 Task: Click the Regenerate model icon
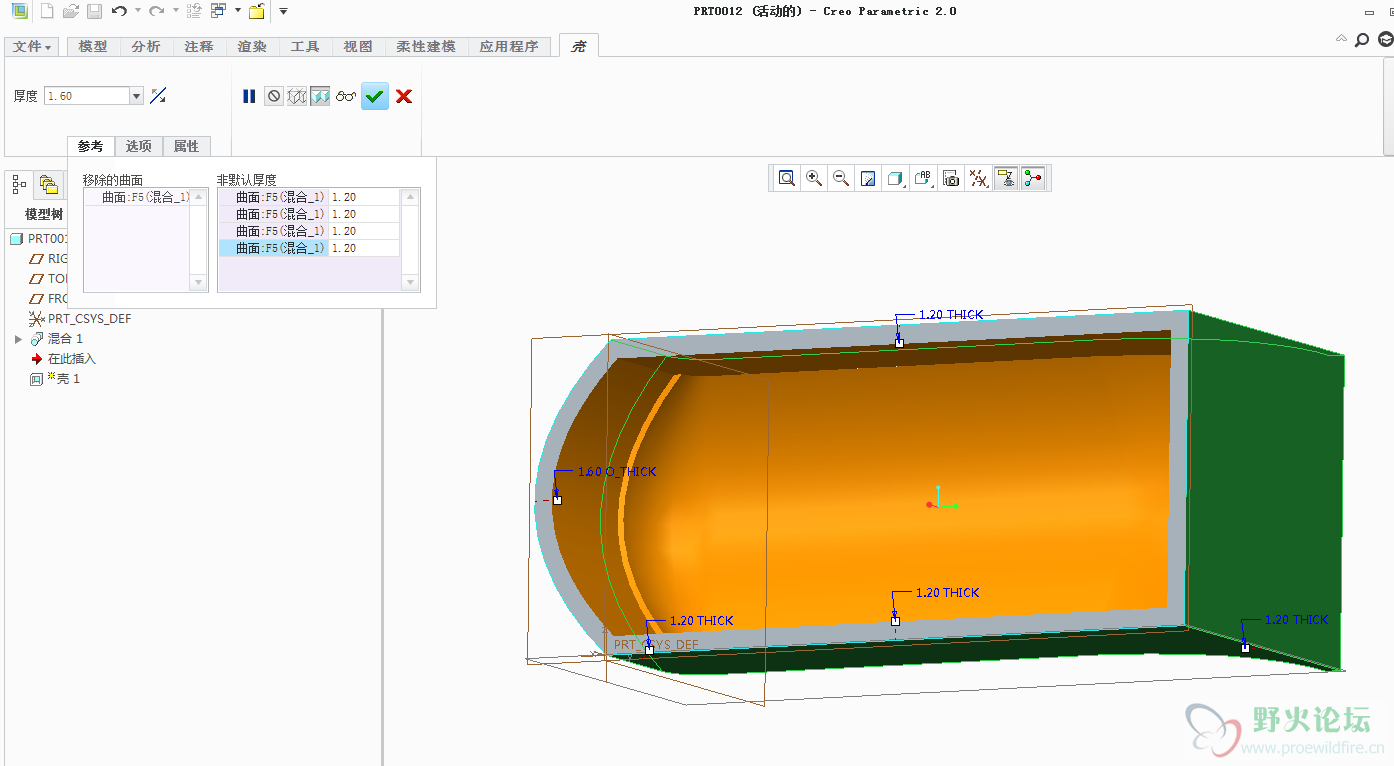coord(194,11)
